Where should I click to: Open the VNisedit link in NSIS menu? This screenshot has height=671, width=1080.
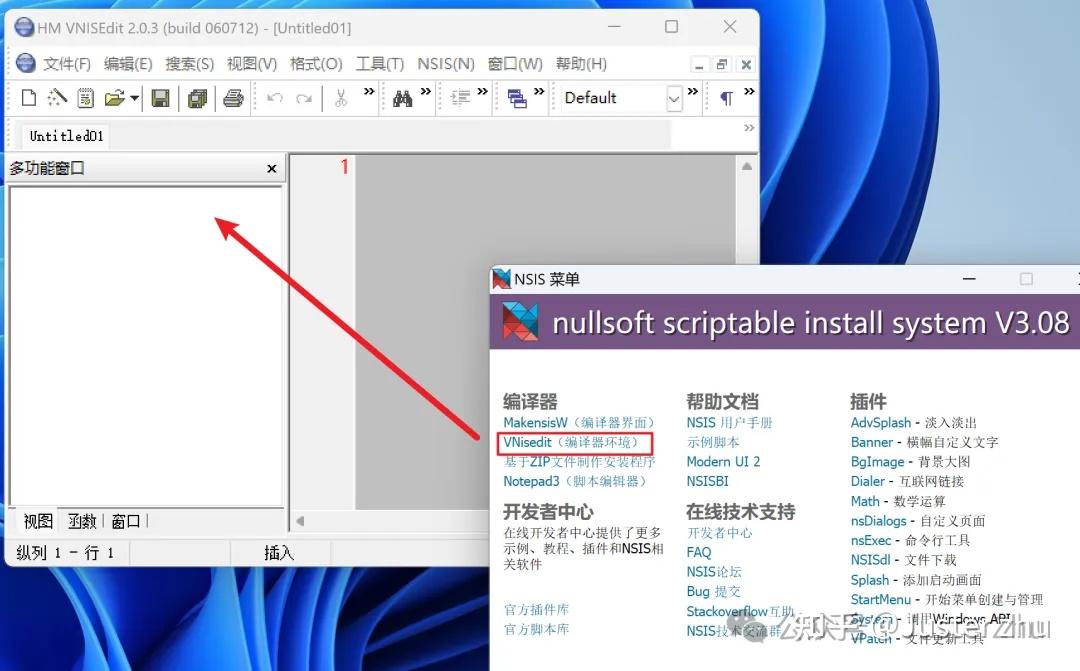pyautogui.click(x=571, y=442)
